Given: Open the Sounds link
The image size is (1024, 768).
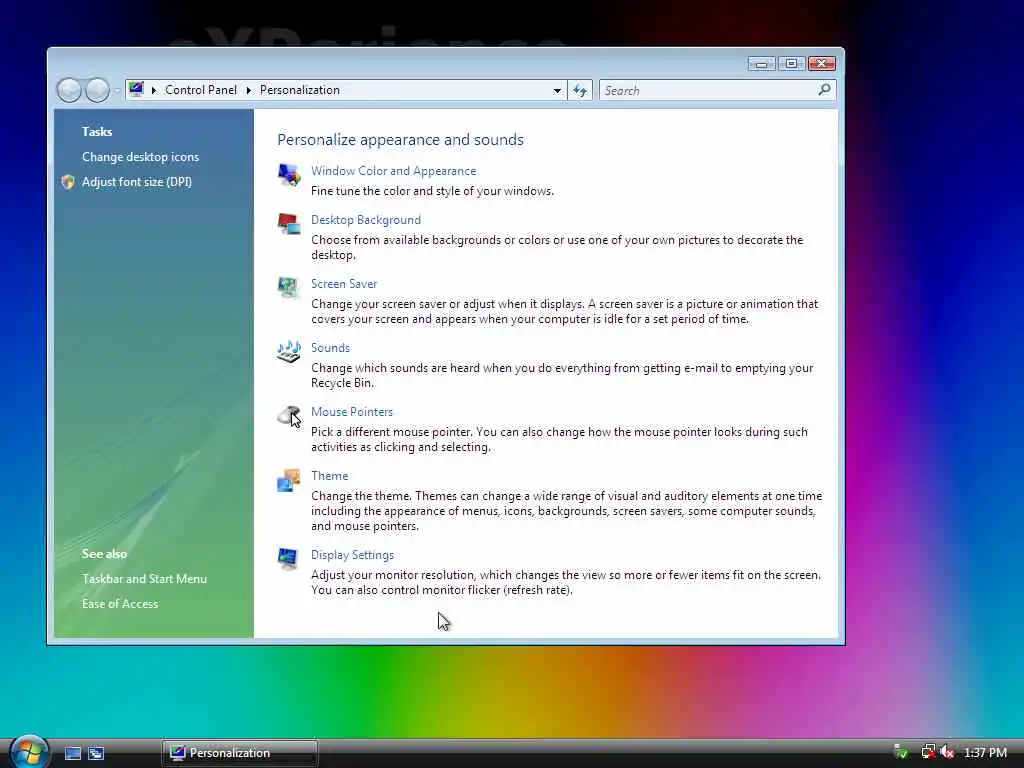Looking at the screenshot, I should [330, 348].
